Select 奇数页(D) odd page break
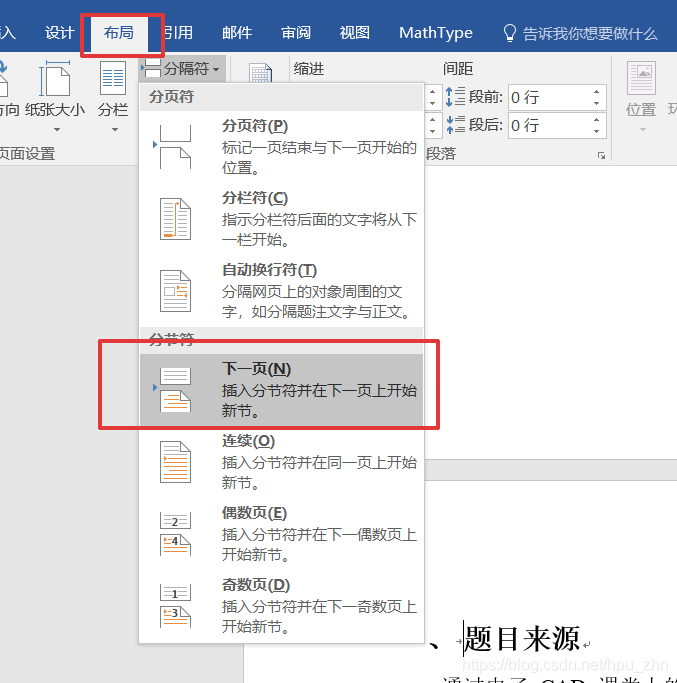This screenshot has height=683, width=677. coord(281,606)
